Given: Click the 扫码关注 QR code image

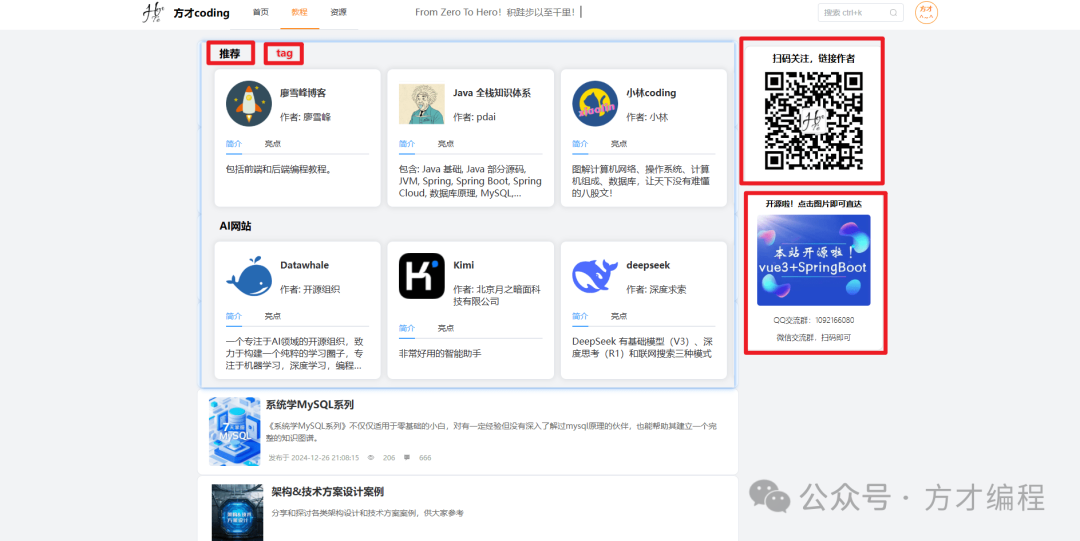Looking at the screenshot, I should (813, 120).
